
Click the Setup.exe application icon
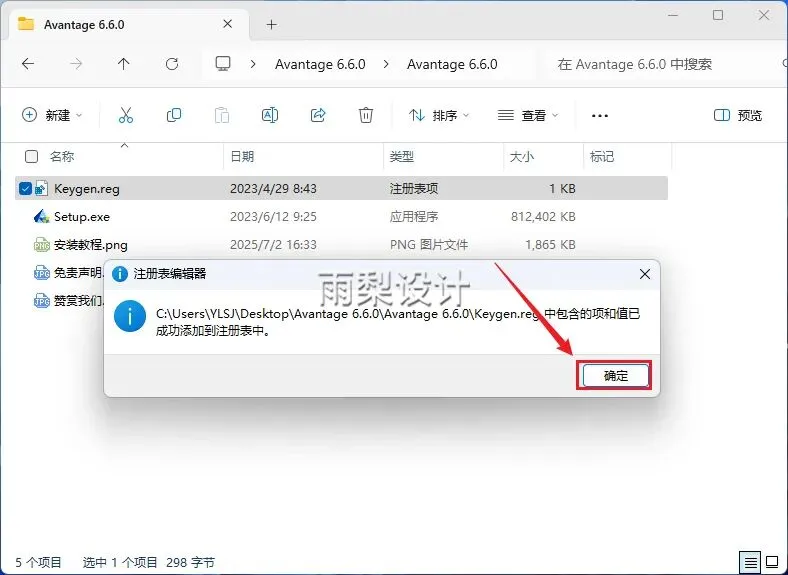pos(42,217)
